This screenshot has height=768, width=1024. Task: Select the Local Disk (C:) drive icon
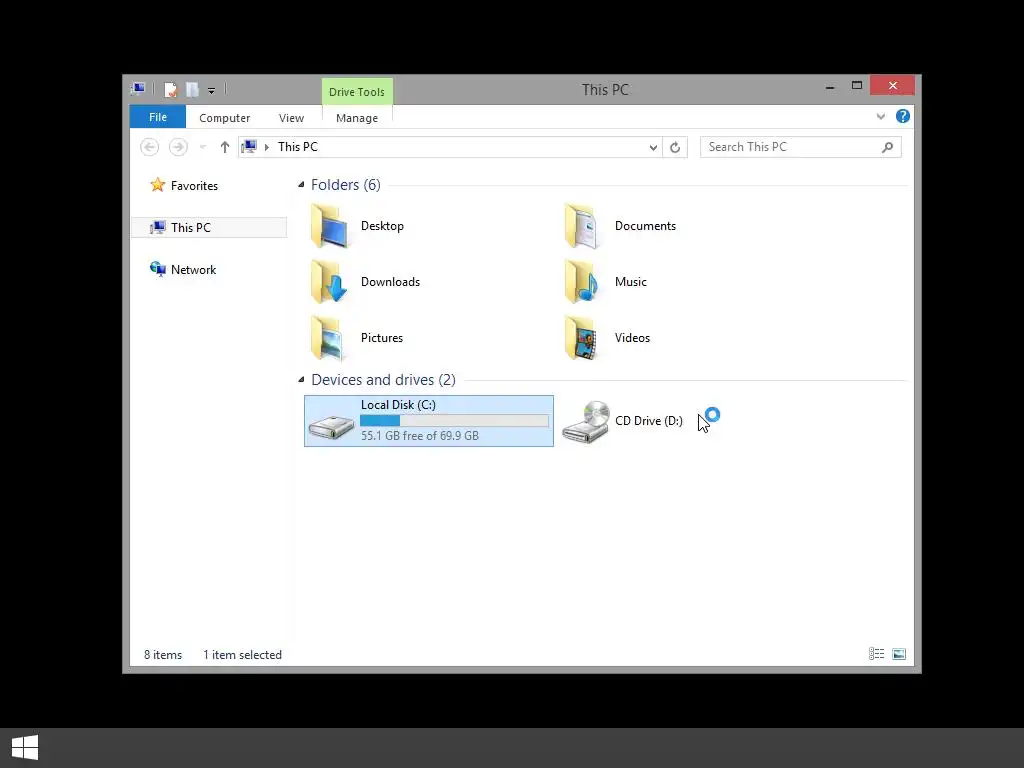coord(331,427)
